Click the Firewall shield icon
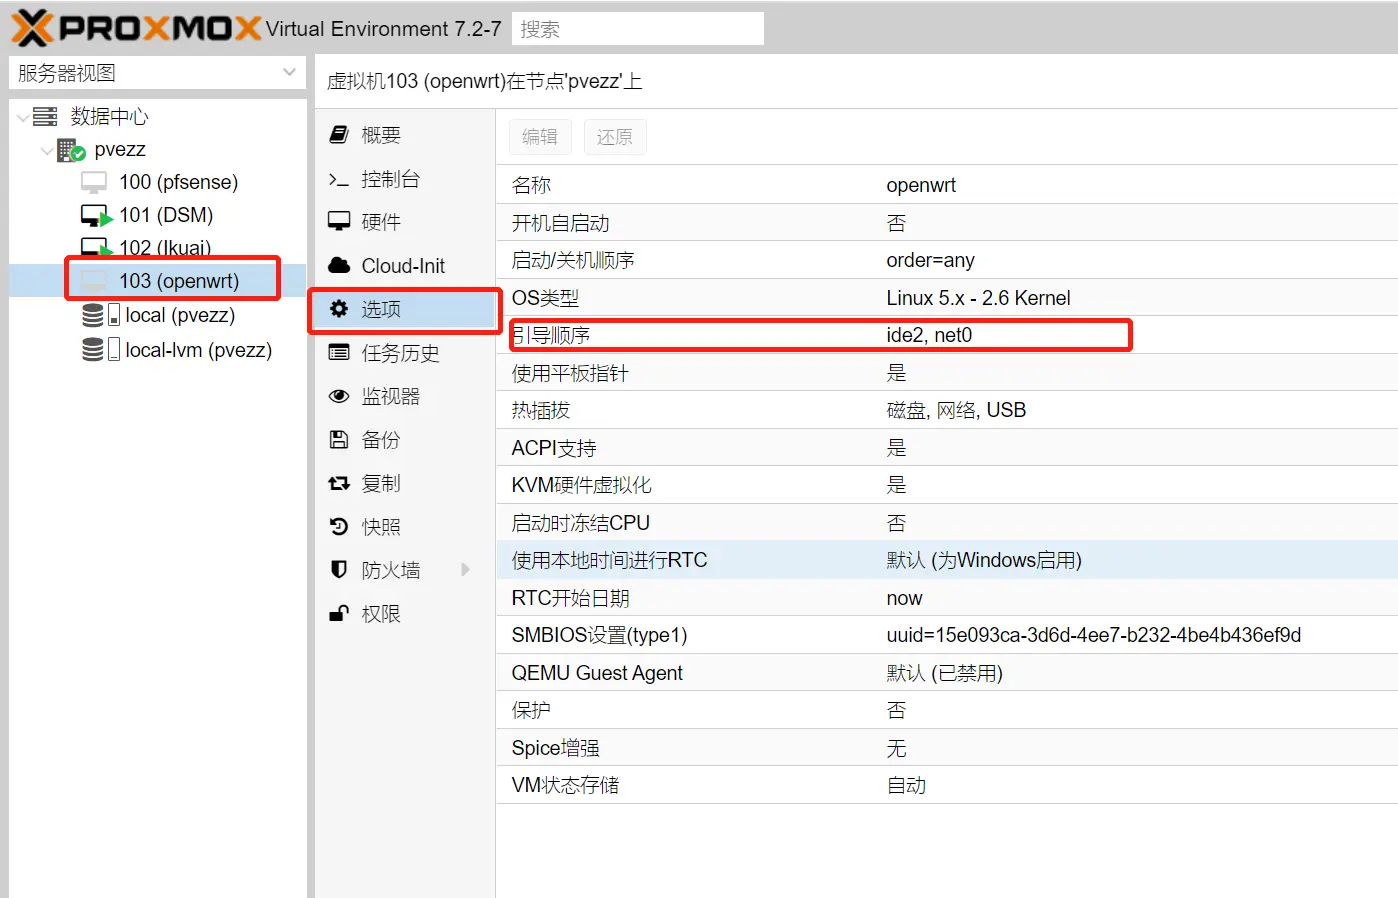 [339, 570]
